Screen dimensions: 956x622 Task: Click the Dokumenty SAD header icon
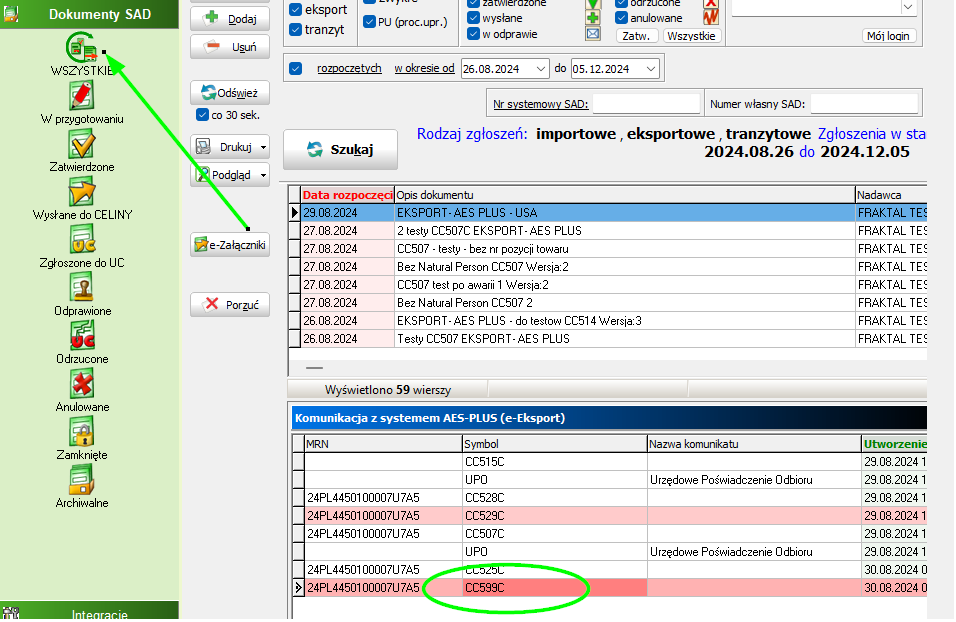(11, 13)
